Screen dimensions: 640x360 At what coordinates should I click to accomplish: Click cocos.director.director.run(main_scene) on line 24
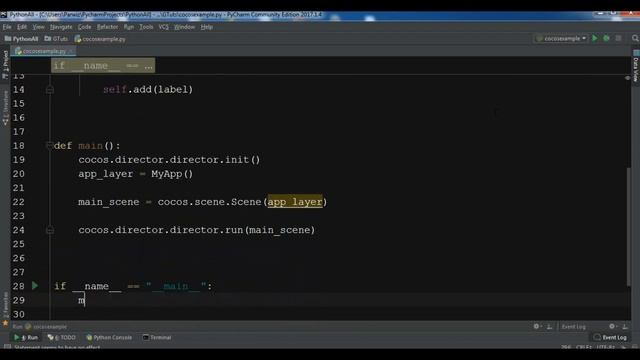click(196, 230)
